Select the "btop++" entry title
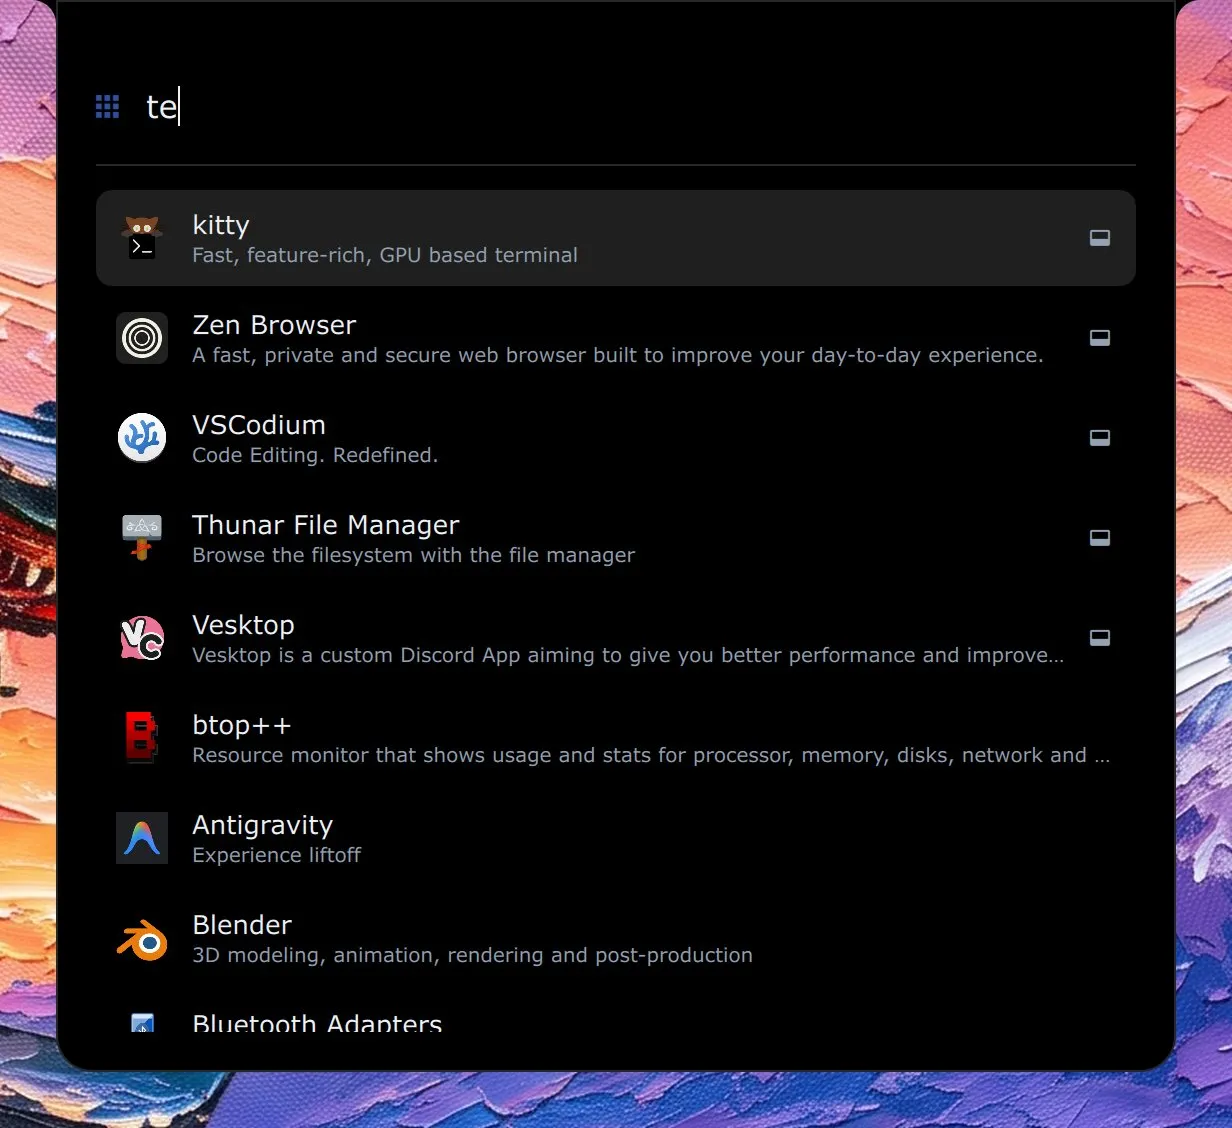Image resolution: width=1232 pixels, height=1128 pixels. pos(242,726)
